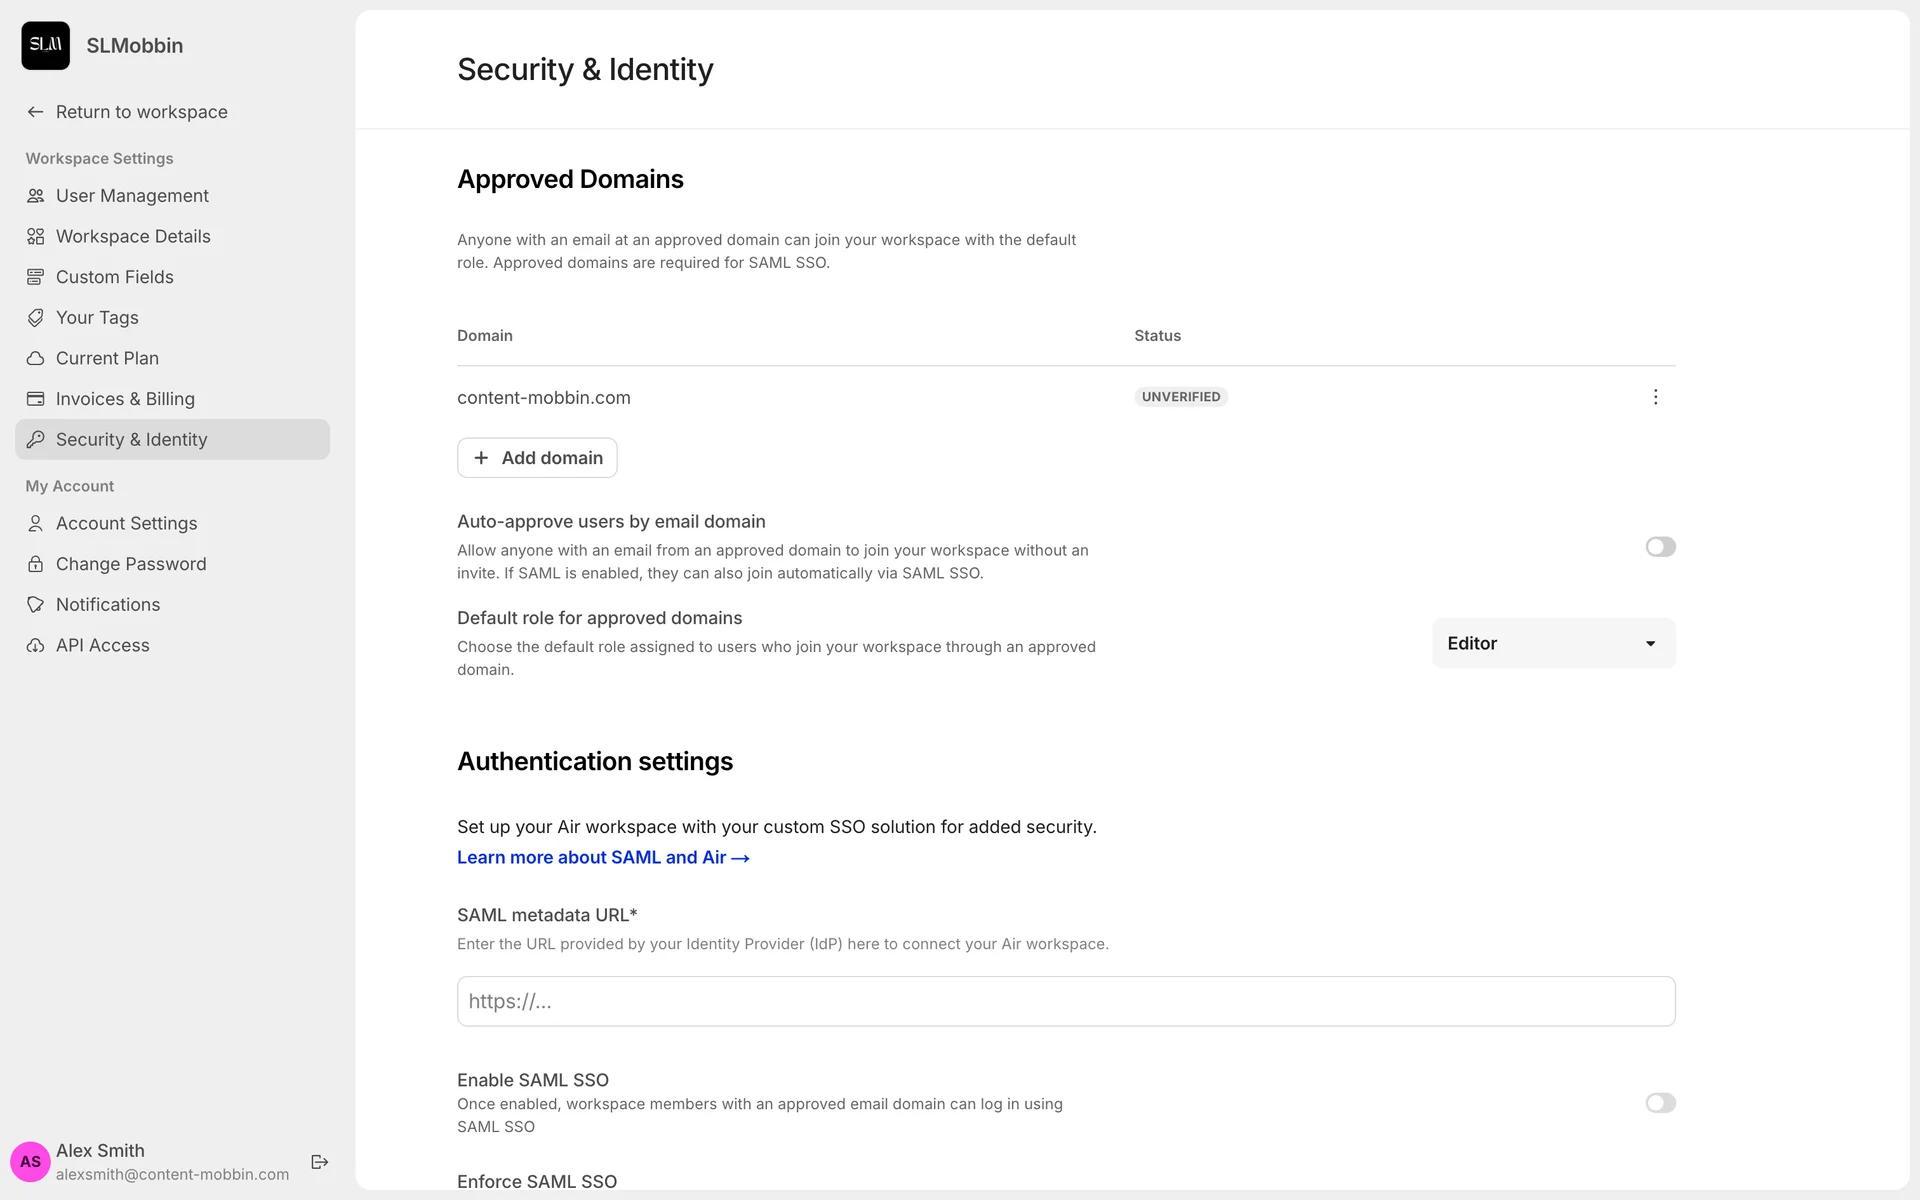This screenshot has height=1200, width=1920.
Task: Click the Return to workspace arrow icon
Action: coord(36,112)
